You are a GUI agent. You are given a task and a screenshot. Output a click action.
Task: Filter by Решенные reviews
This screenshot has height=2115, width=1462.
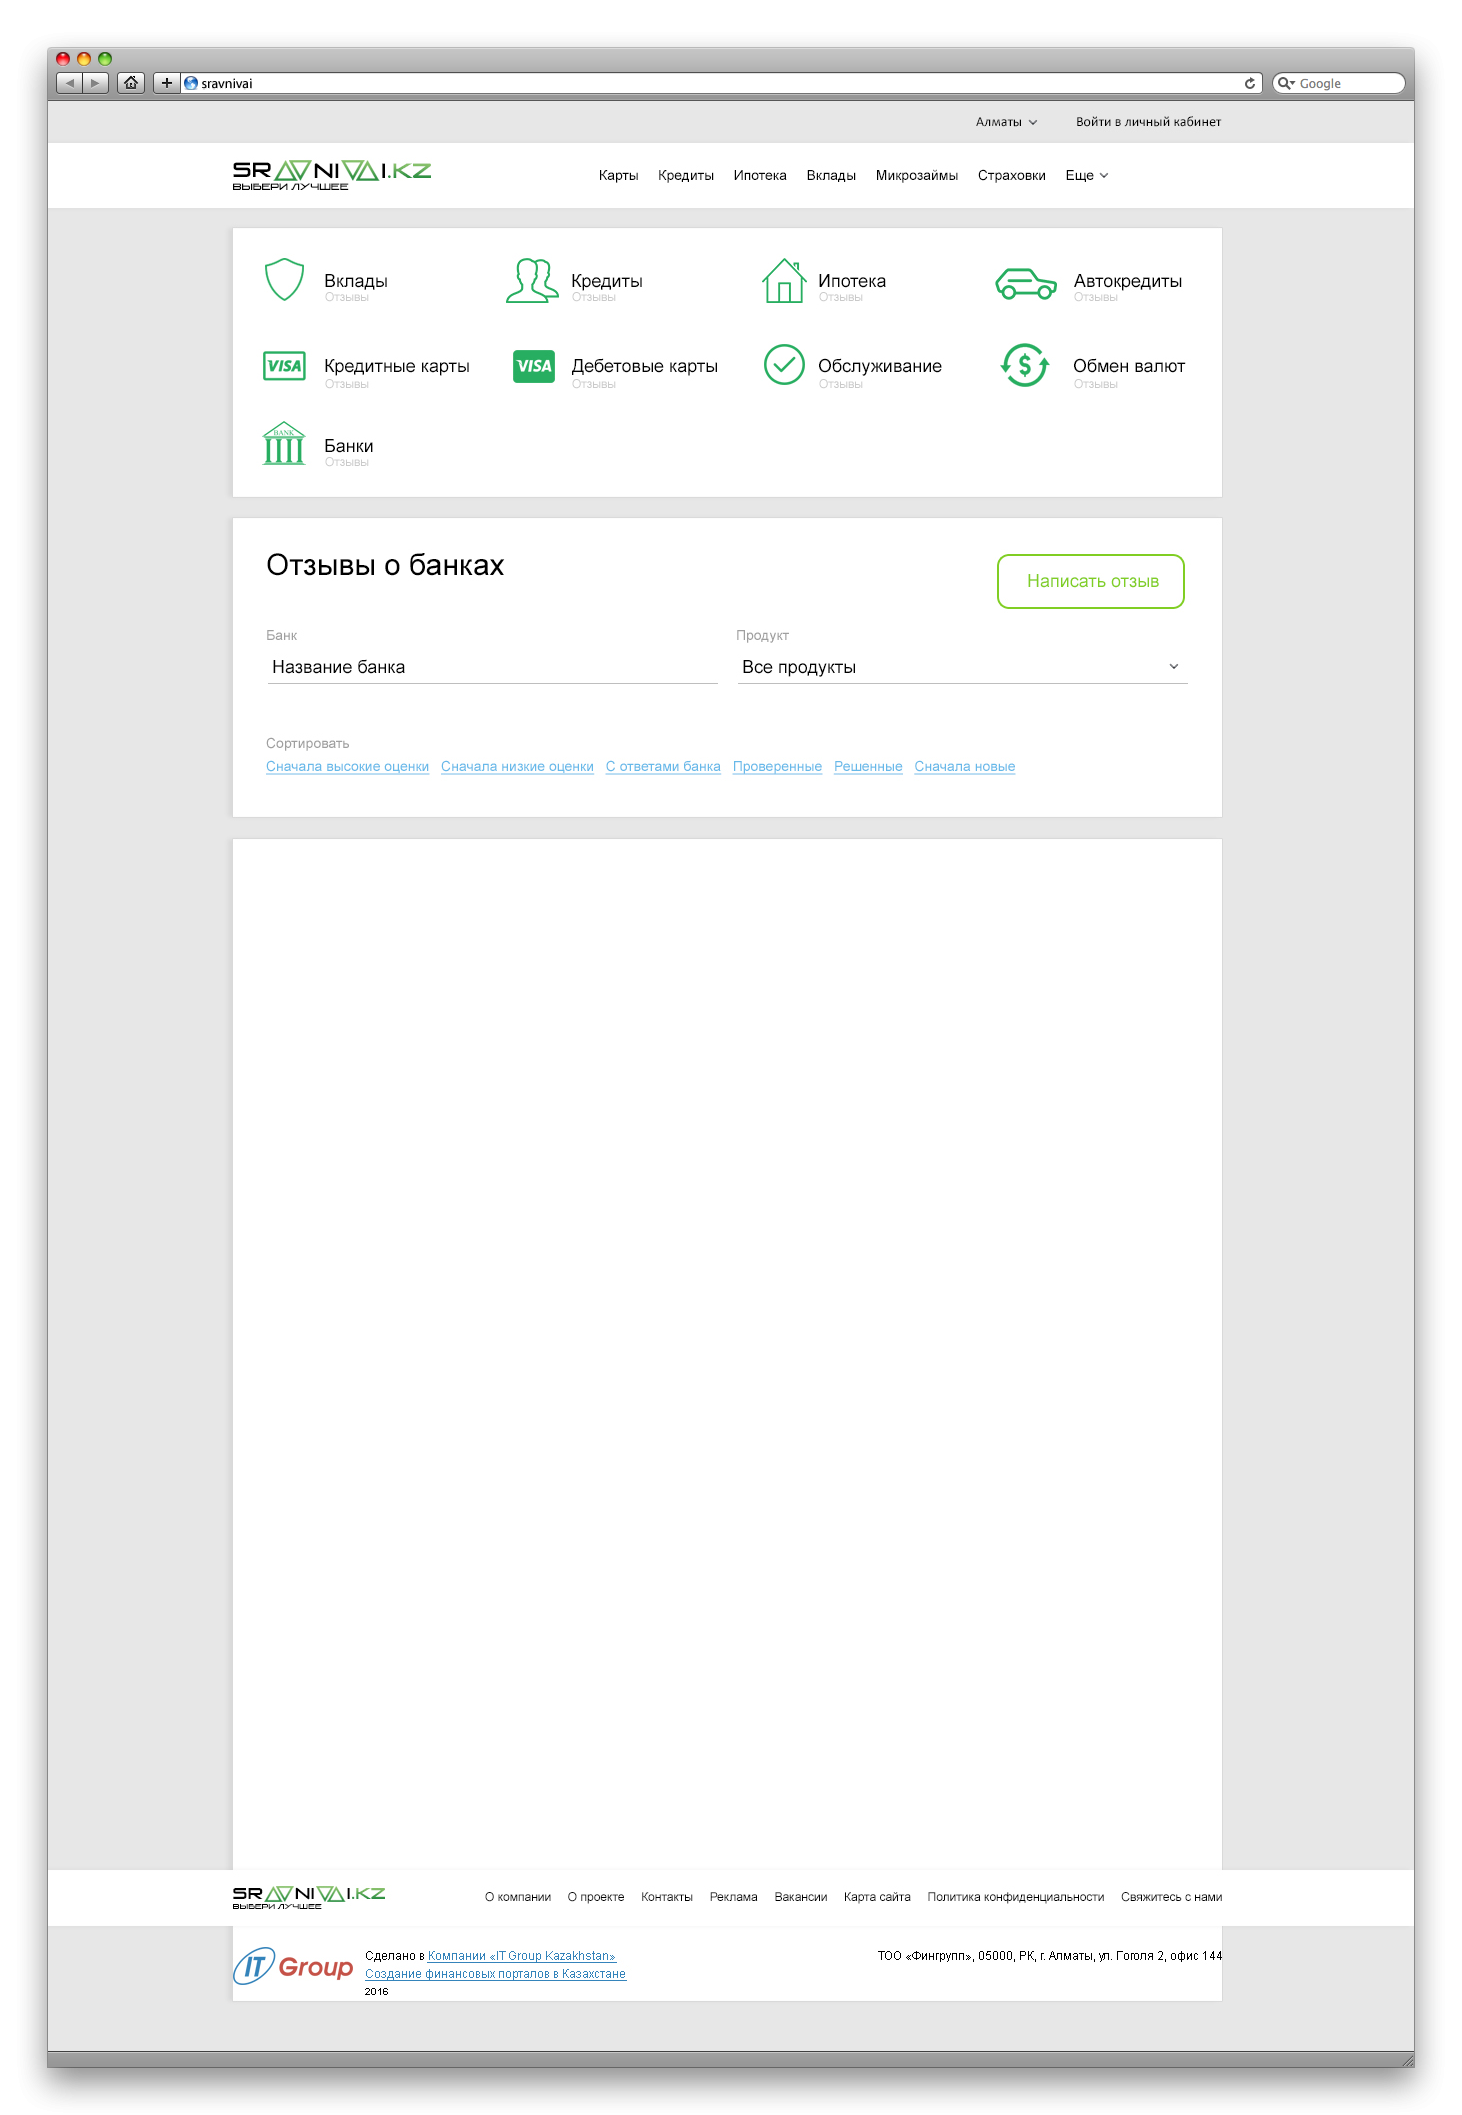(x=868, y=766)
